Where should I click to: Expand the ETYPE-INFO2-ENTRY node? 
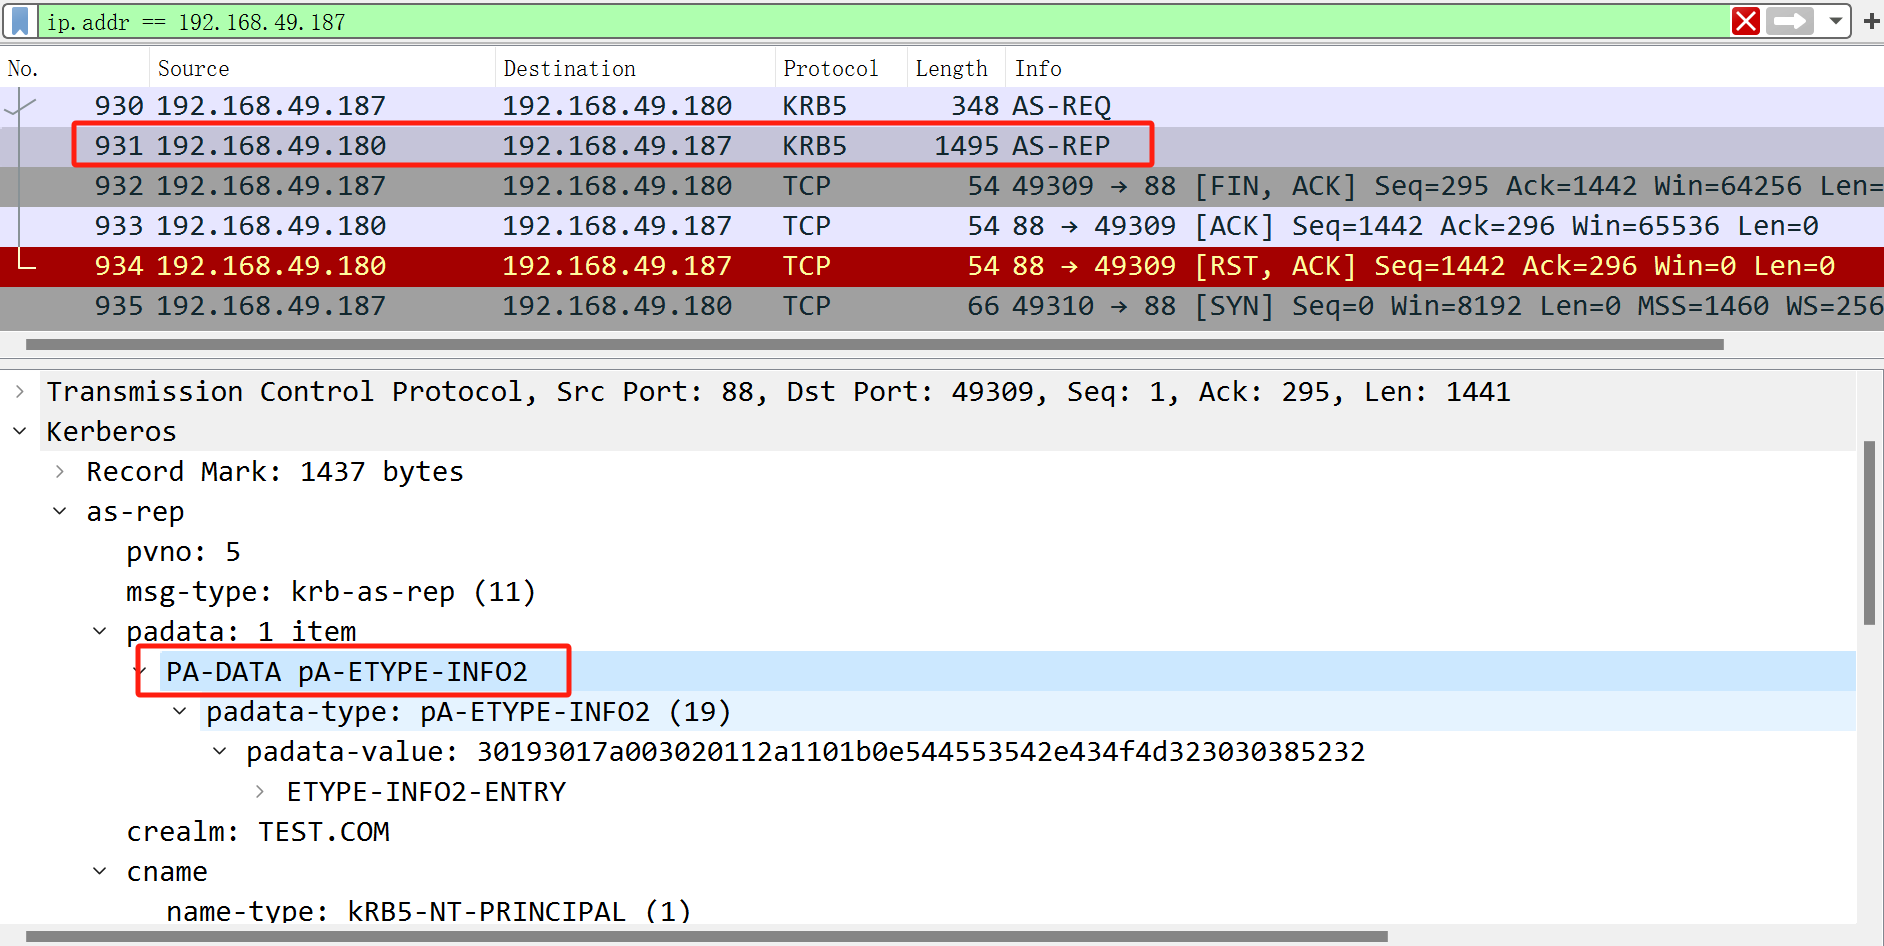(260, 792)
